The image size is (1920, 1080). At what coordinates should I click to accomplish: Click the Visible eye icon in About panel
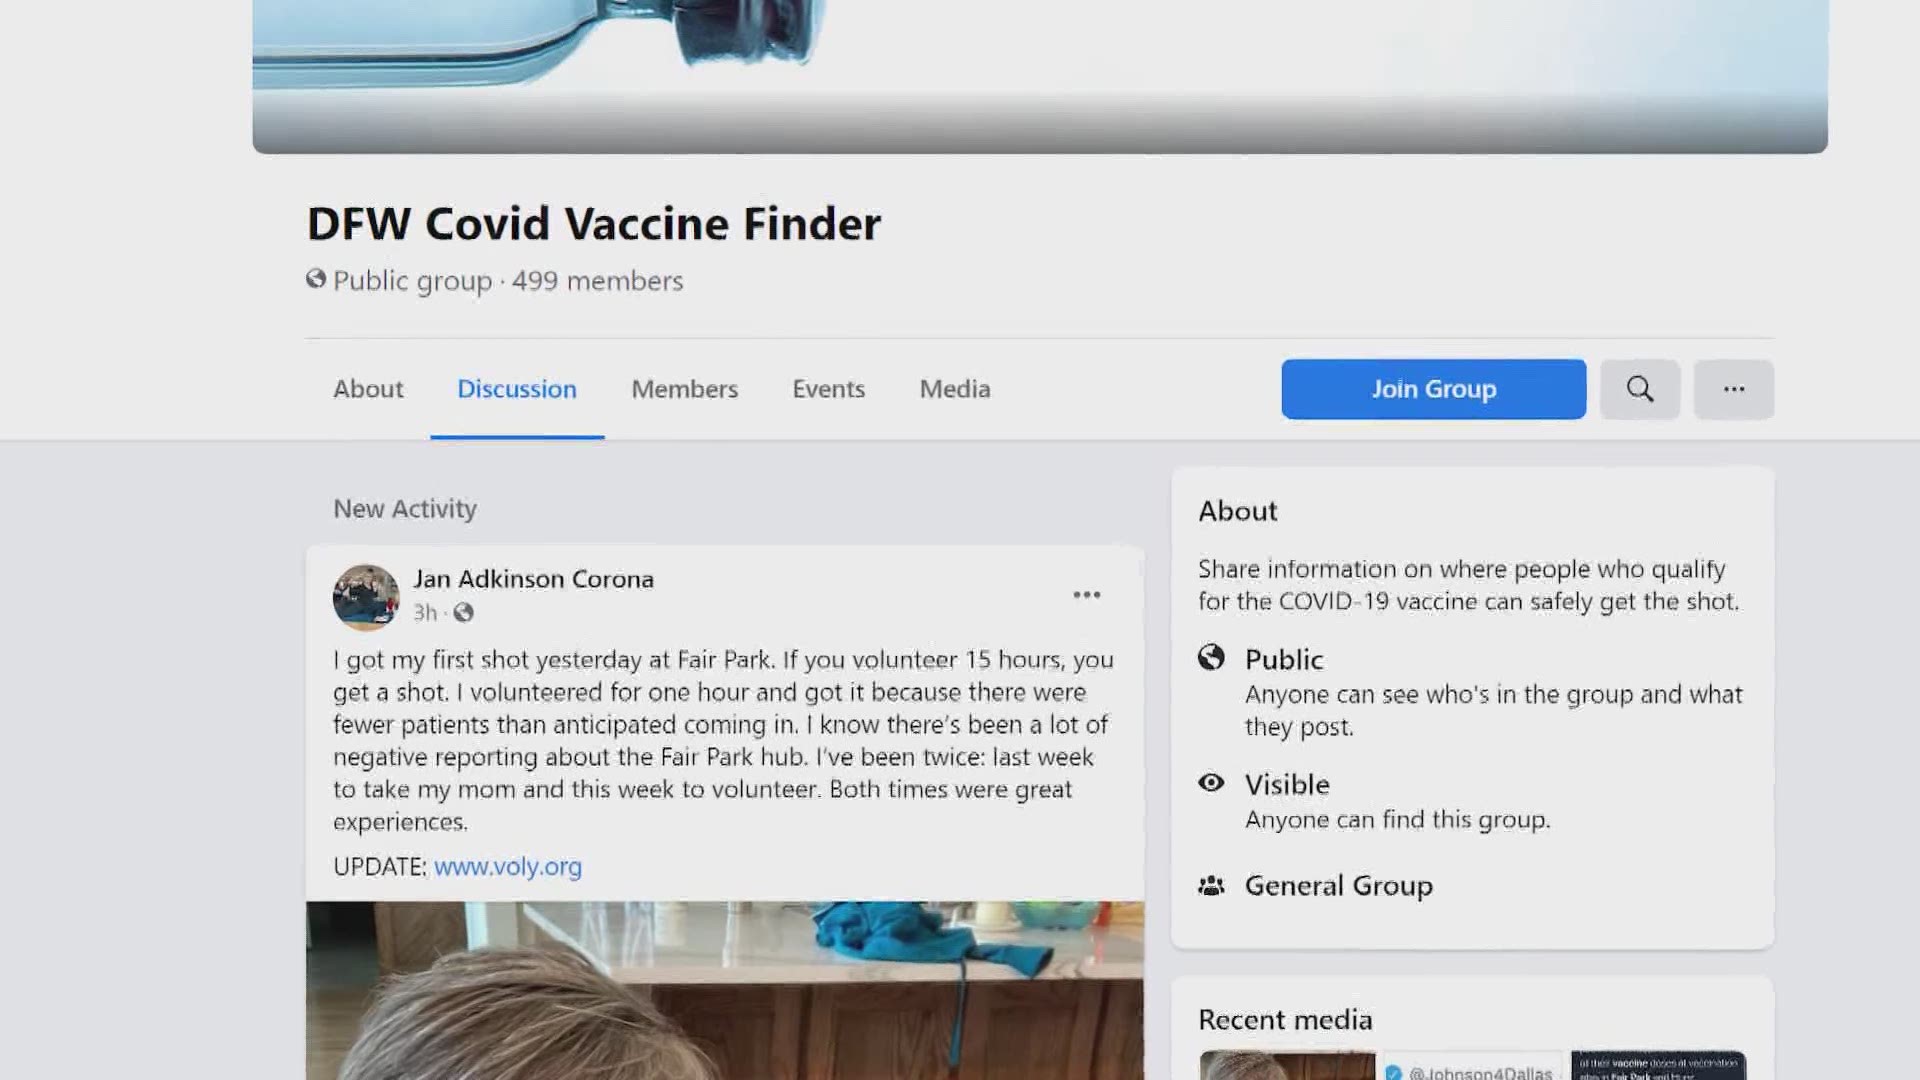pyautogui.click(x=1211, y=783)
